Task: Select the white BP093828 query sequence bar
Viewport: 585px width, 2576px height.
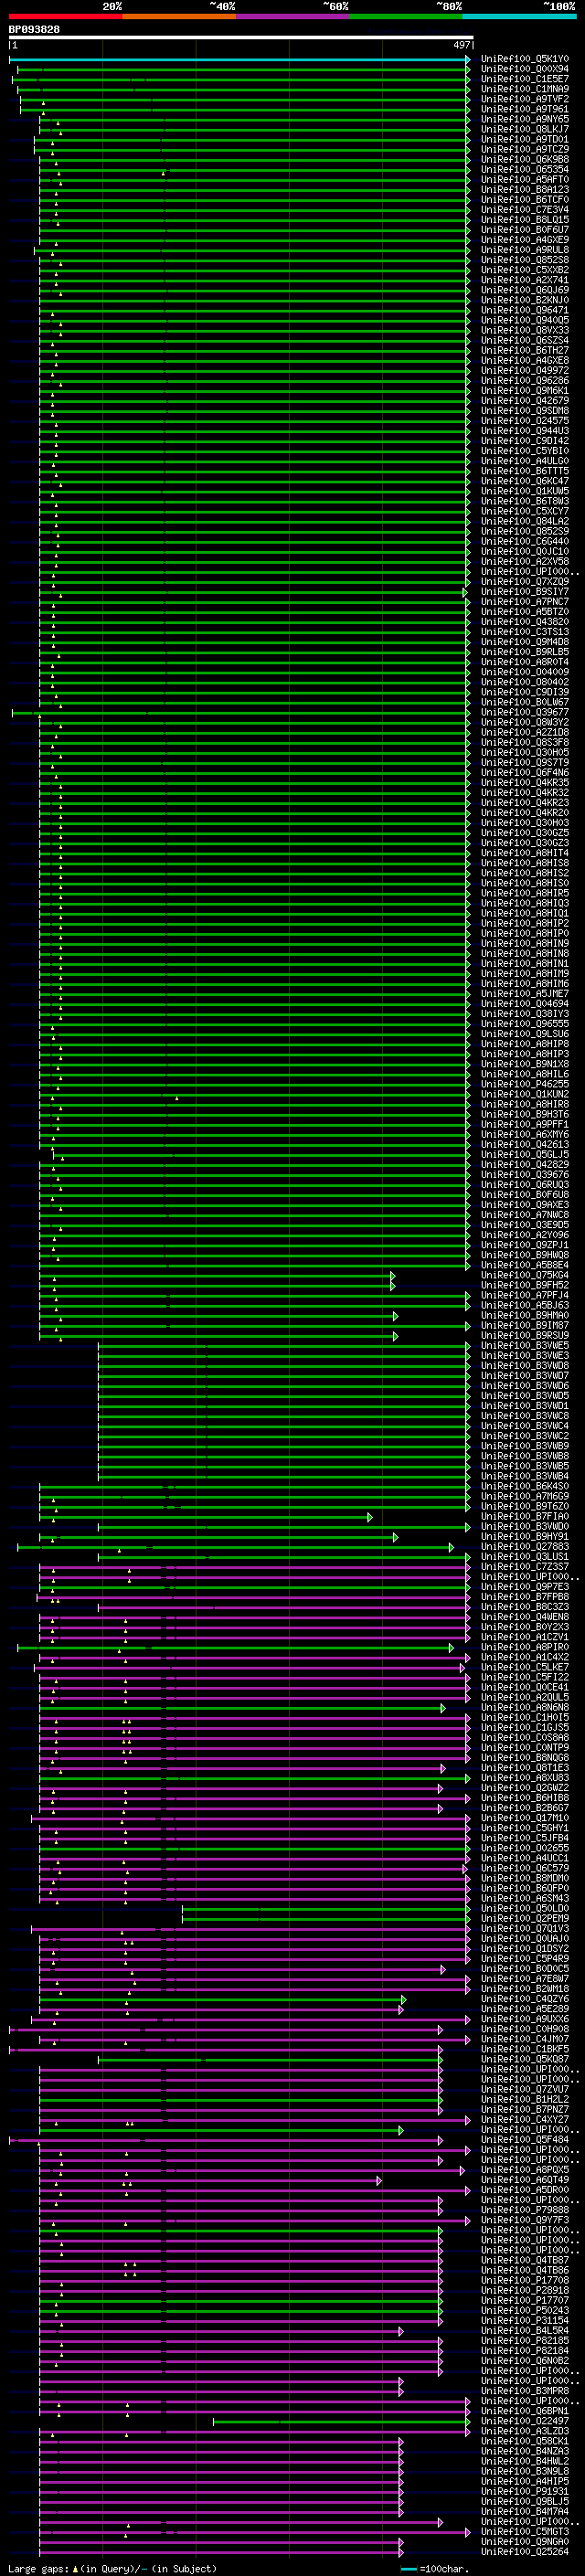Action: (240, 38)
